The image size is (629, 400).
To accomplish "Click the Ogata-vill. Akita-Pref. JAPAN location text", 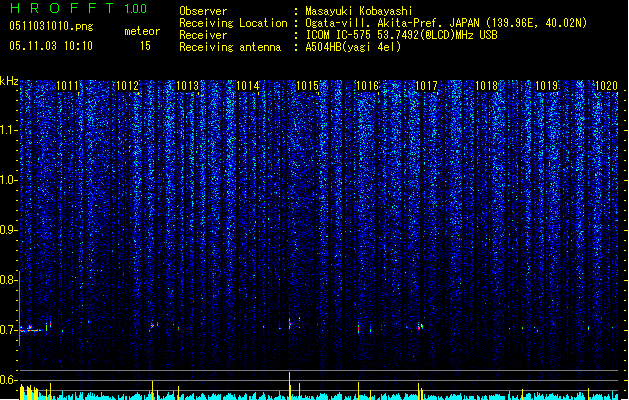I will coord(446,23).
